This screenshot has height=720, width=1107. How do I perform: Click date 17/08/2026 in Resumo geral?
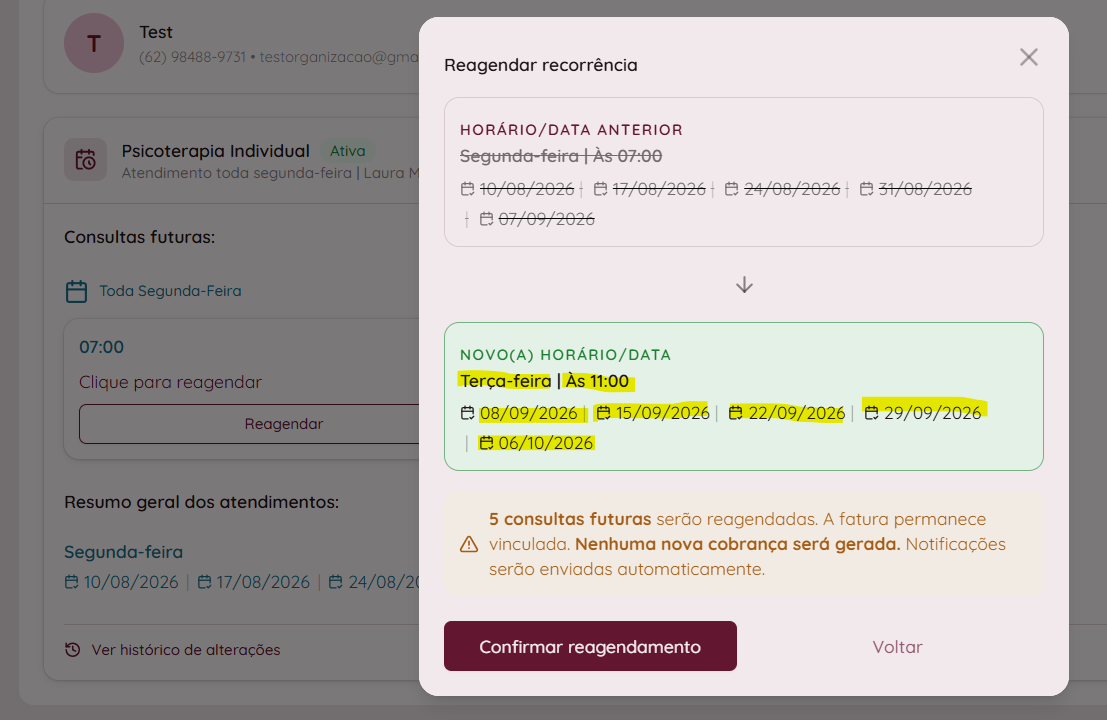point(263,582)
